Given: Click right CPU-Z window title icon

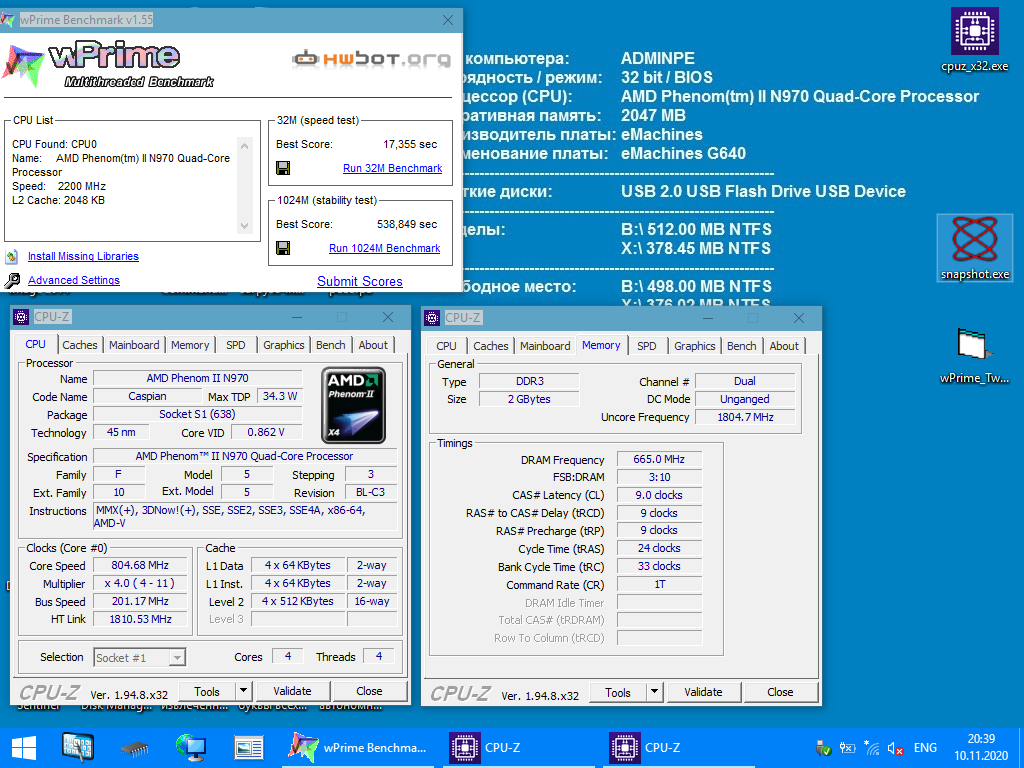Looking at the screenshot, I should (x=432, y=318).
